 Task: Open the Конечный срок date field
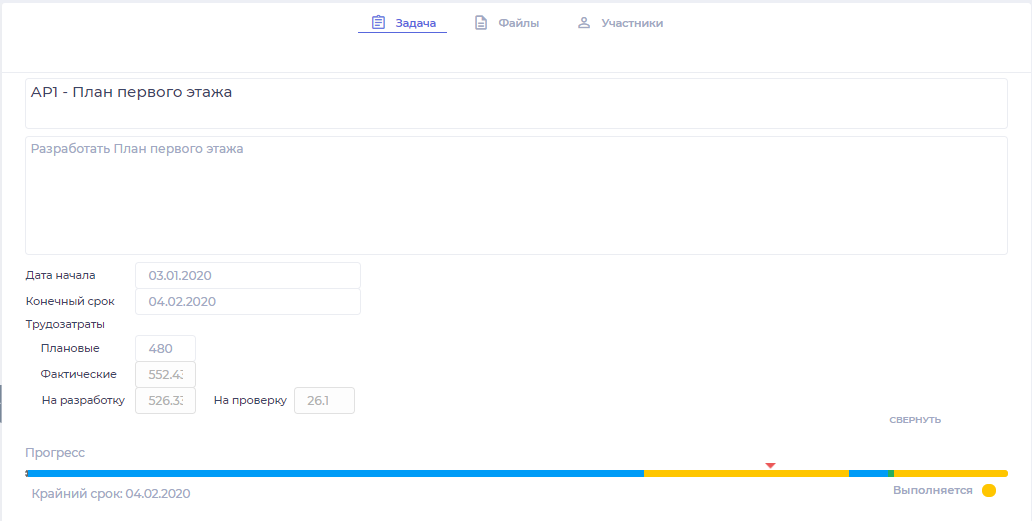click(247, 301)
